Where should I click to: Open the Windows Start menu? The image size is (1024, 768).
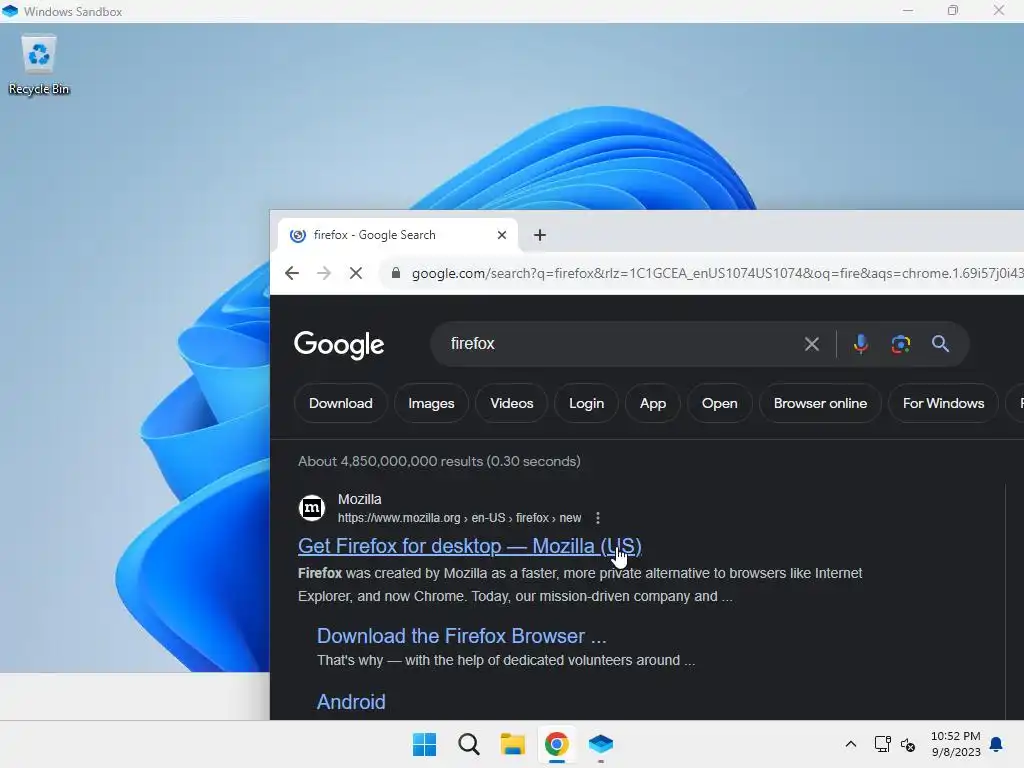[x=424, y=744]
